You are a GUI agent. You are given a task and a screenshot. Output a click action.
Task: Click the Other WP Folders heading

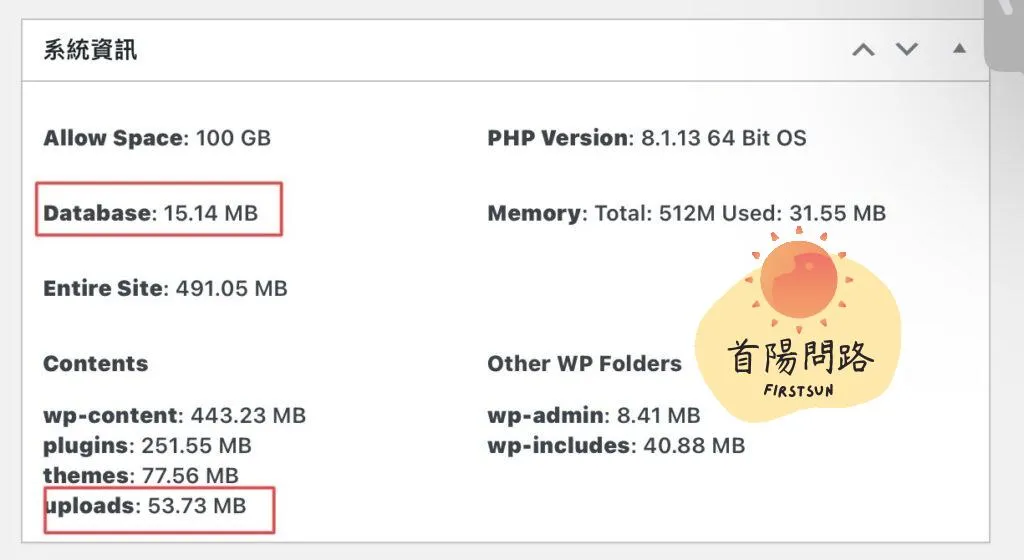584,363
